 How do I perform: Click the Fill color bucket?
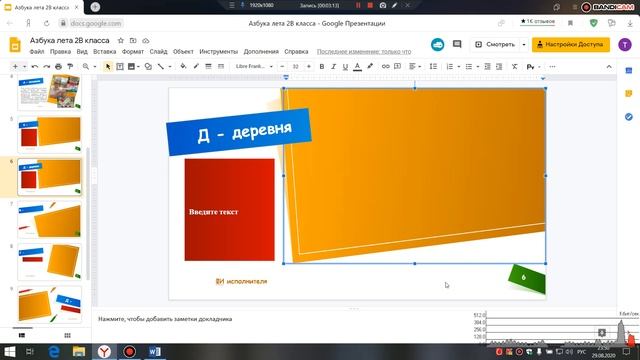[183, 67]
